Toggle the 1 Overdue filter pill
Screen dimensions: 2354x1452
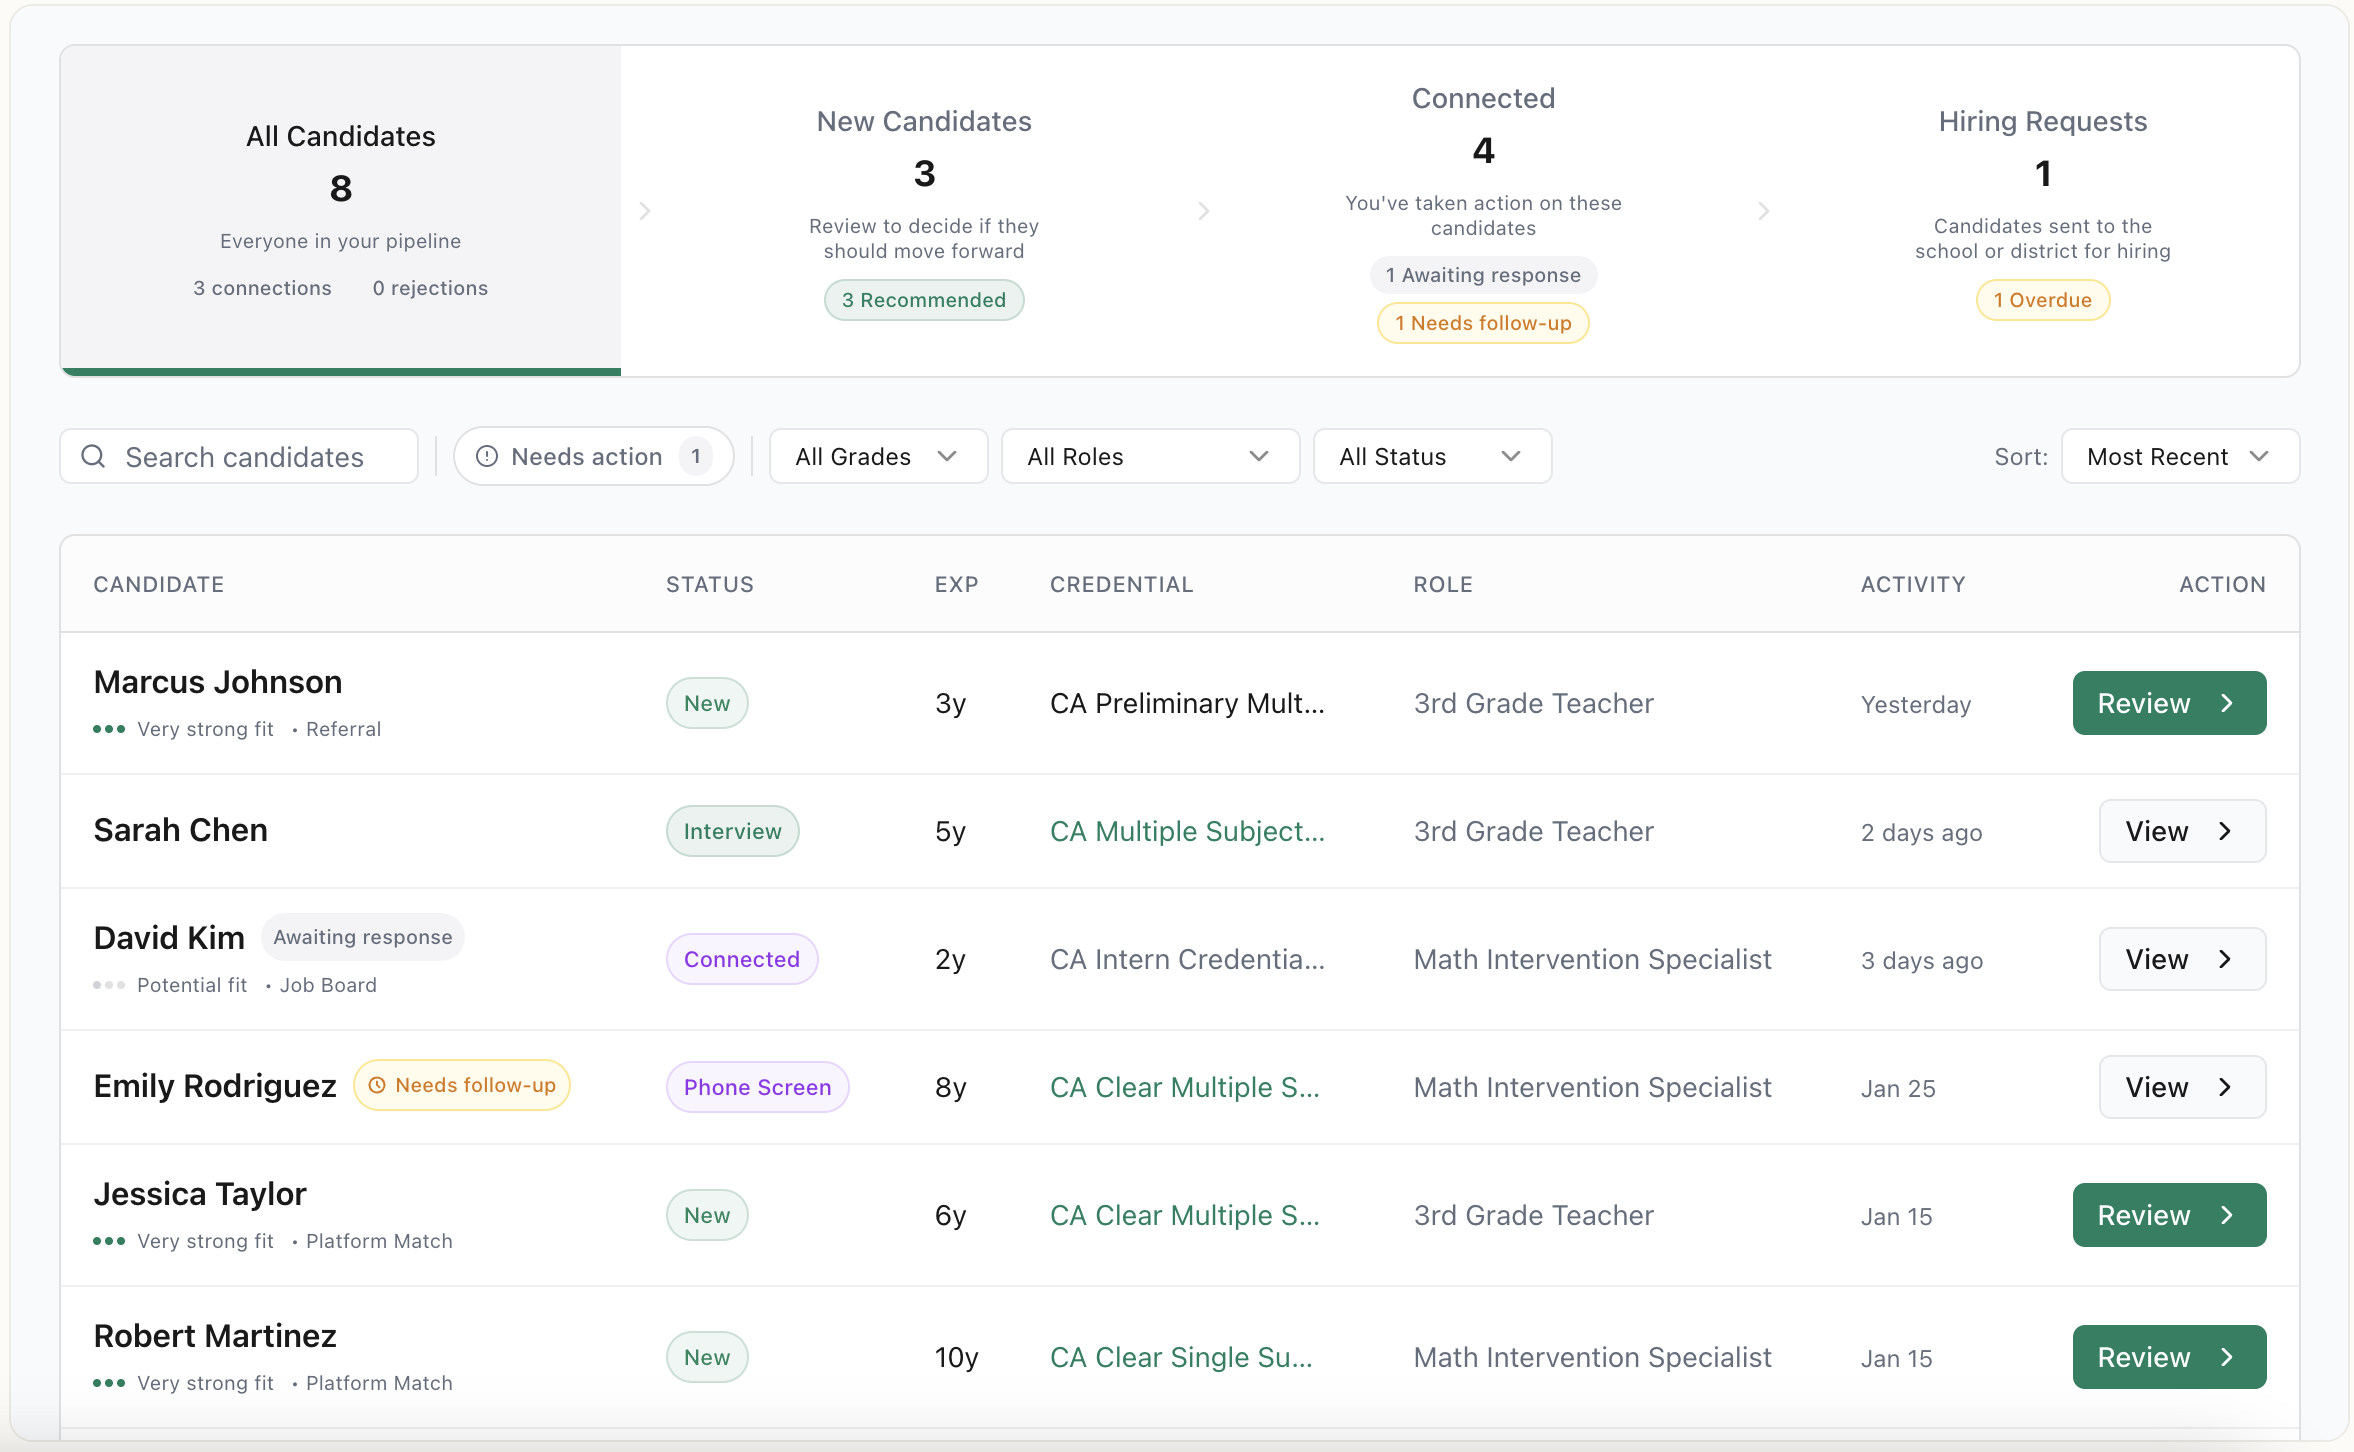coord(2042,300)
